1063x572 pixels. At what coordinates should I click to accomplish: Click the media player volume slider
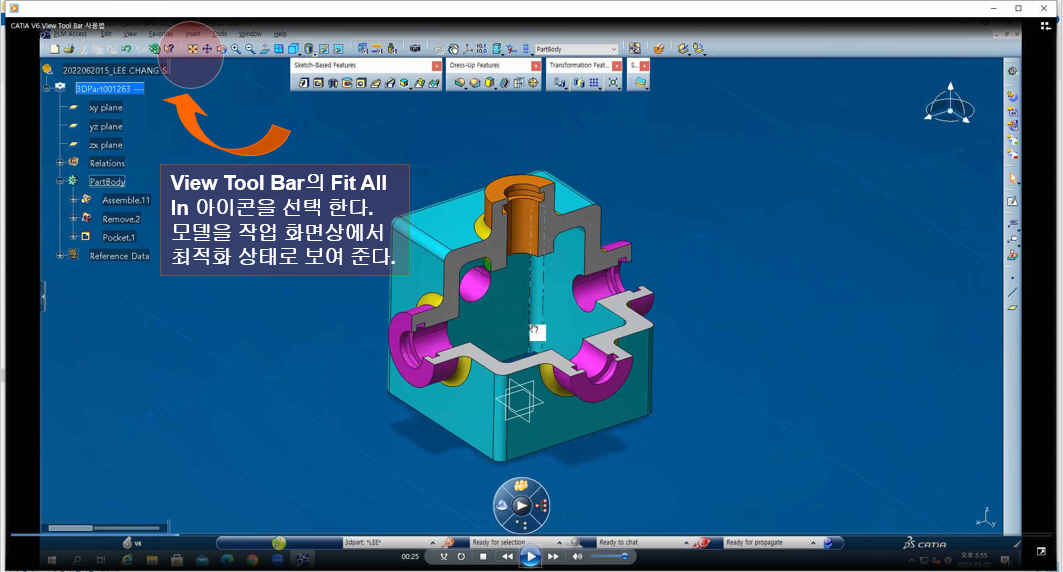pyautogui.click(x=610, y=556)
